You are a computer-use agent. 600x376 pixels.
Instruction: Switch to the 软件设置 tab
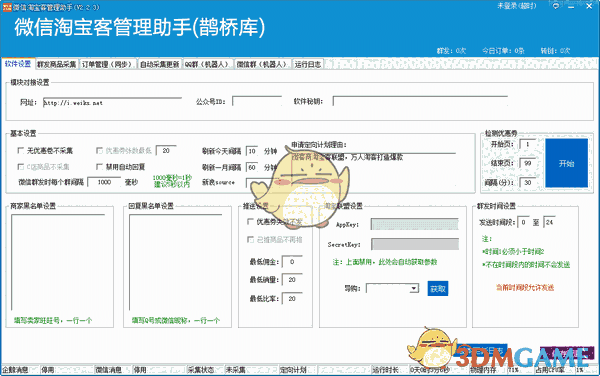point(18,64)
